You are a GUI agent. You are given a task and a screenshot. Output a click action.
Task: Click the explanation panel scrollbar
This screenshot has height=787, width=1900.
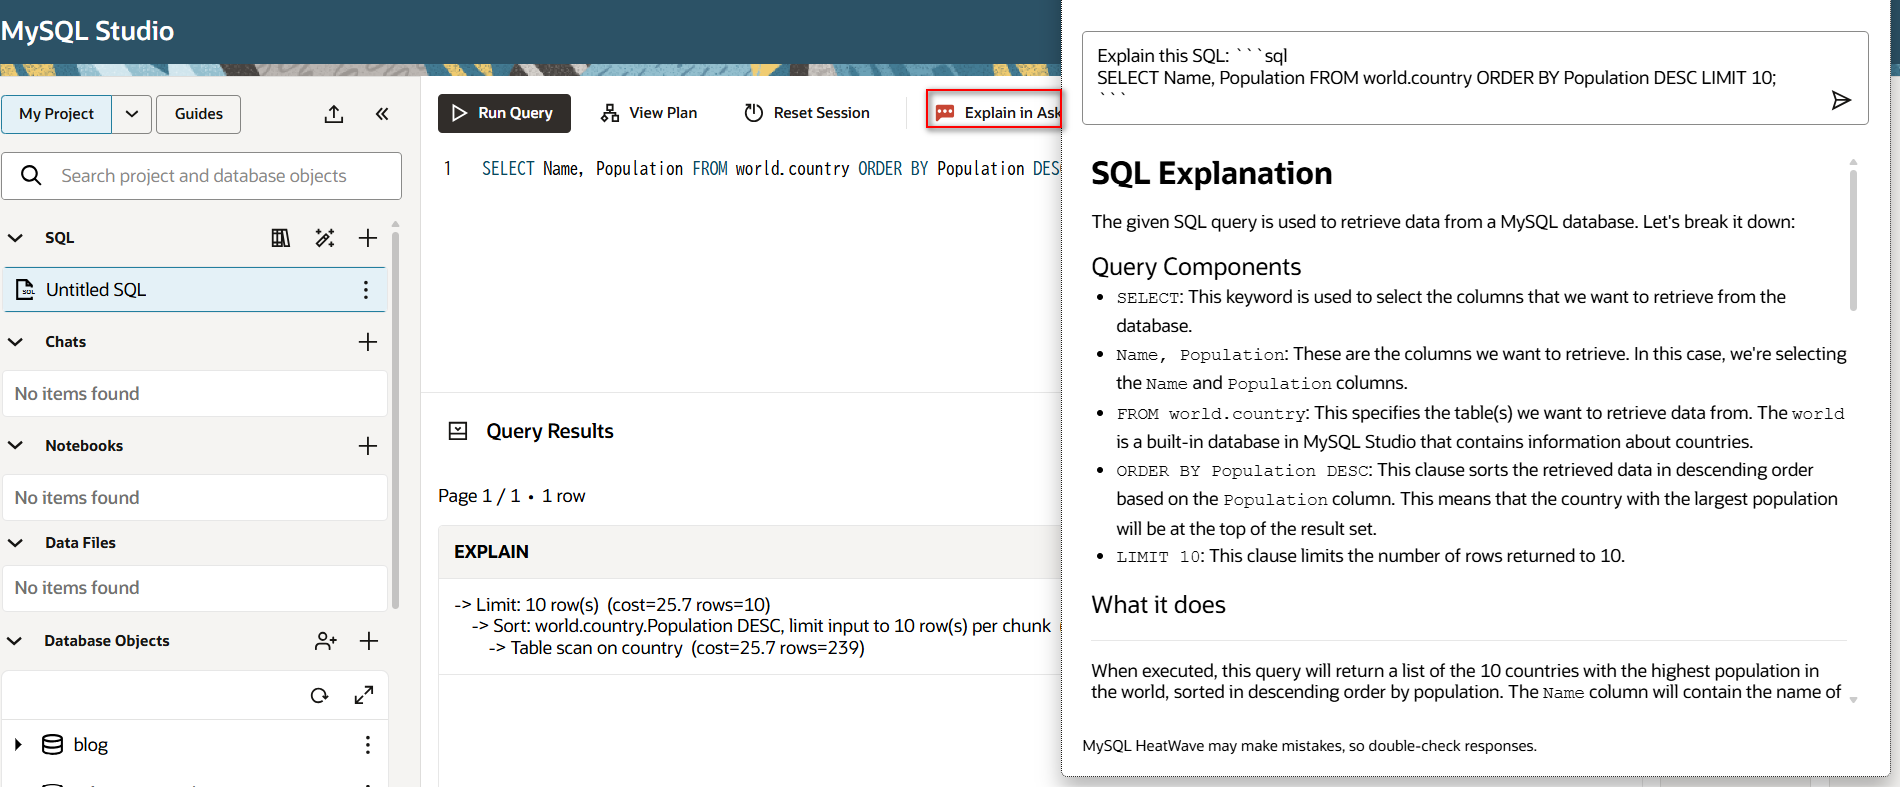pyautogui.click(x=1853, y=240)
